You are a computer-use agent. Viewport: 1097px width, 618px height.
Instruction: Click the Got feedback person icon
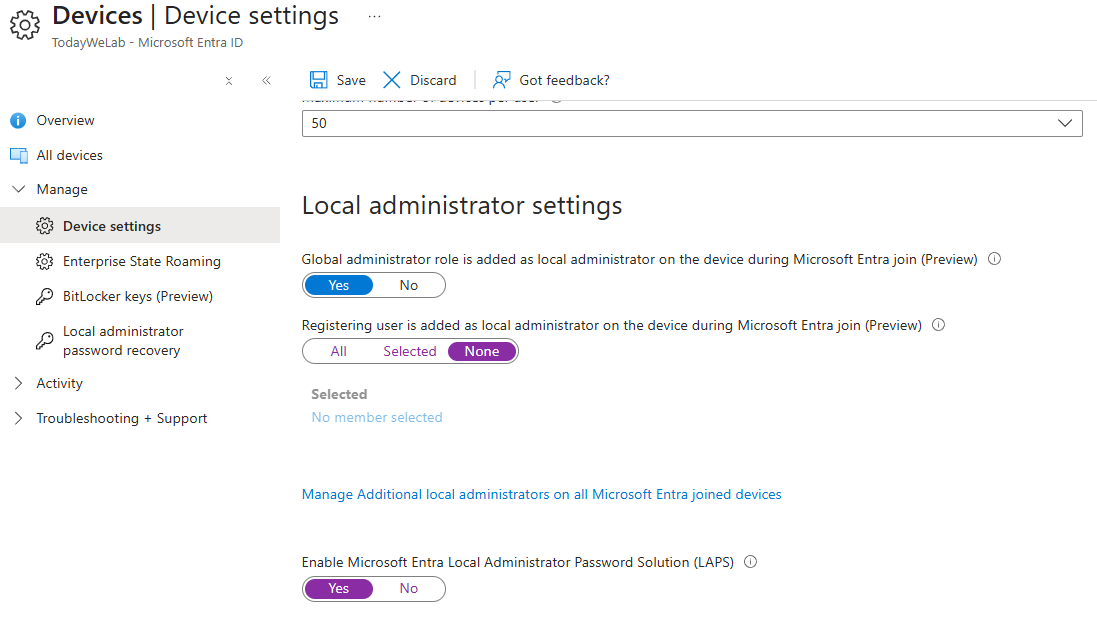[502, 80]
